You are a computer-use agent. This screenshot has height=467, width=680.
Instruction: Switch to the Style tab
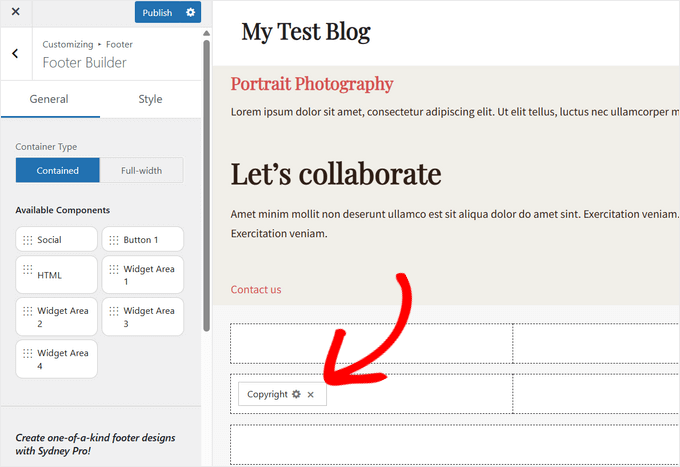pos(150,99)
